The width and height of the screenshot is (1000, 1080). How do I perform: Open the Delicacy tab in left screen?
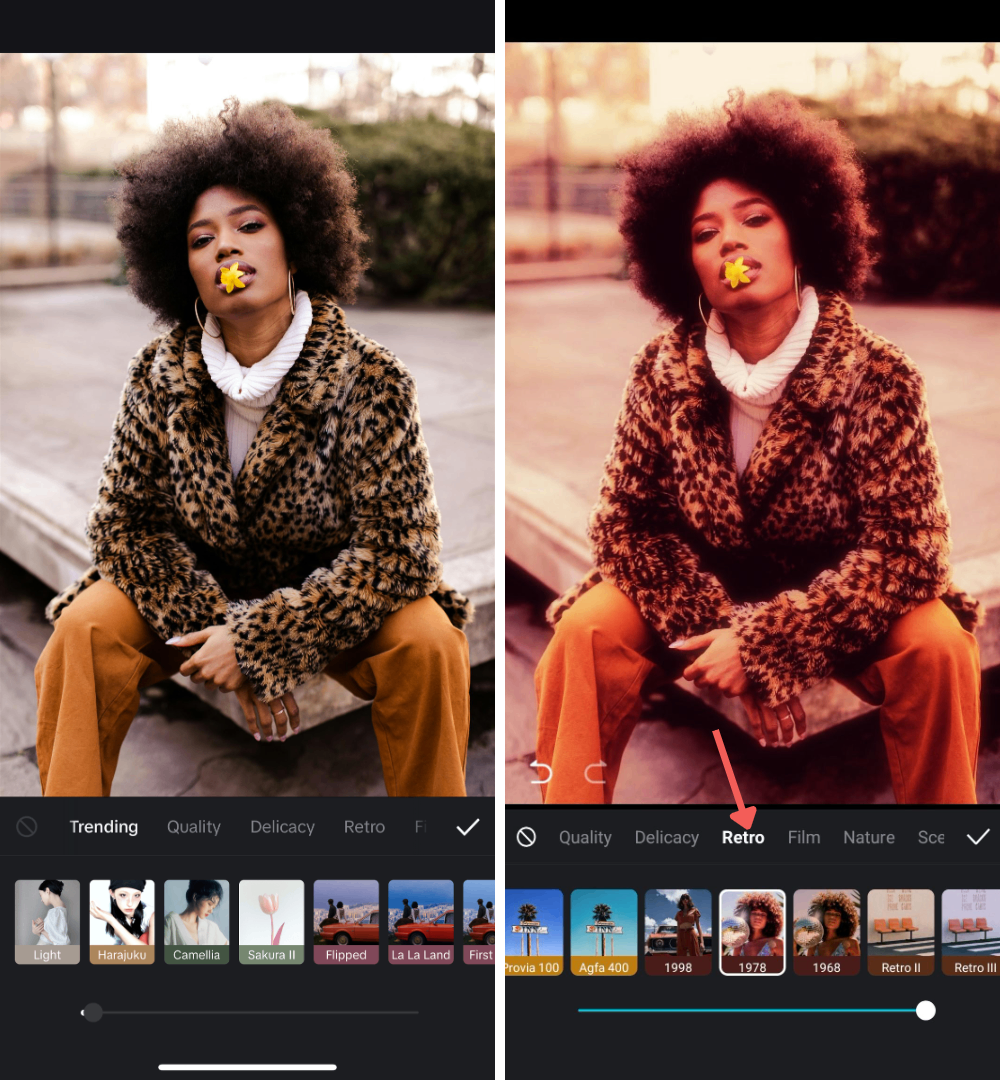click(x=282, y=827)
